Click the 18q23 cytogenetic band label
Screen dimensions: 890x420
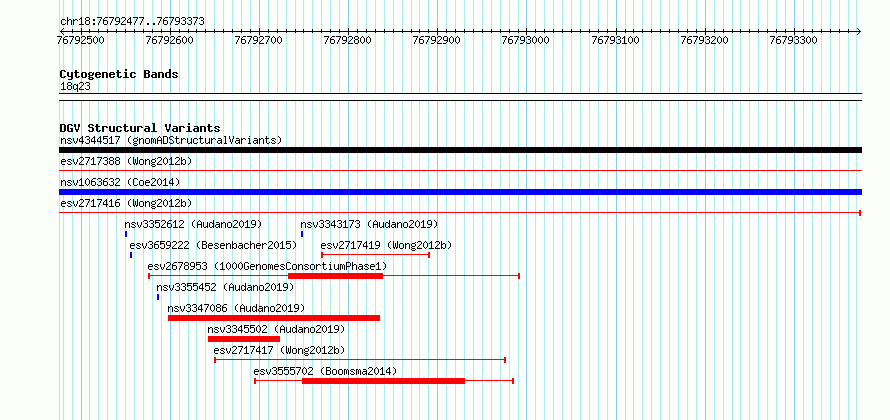(75, 87)
